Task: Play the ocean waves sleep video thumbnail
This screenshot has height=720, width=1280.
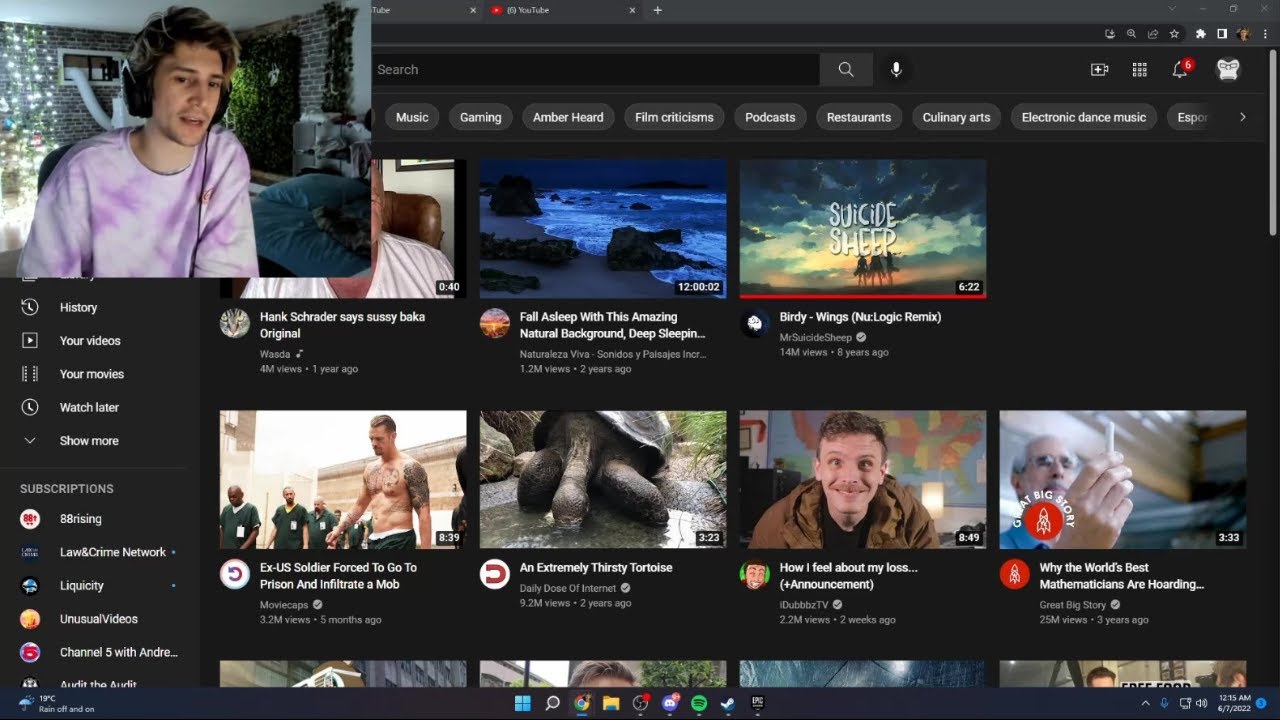Action: pyautogui.click(x=603, y=229)
